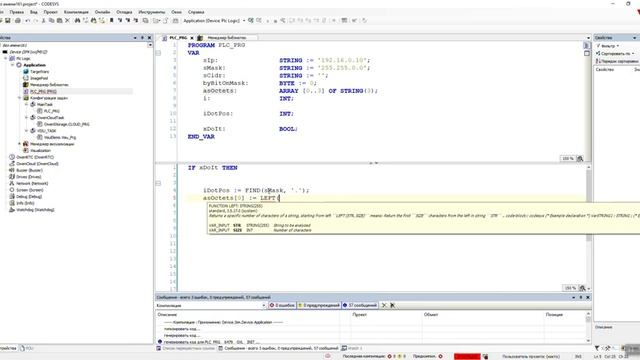Image resolution: width=640 pixels, height=360 pixels.
Task: Click the Network node icon
Action: [x=12, y=183]
